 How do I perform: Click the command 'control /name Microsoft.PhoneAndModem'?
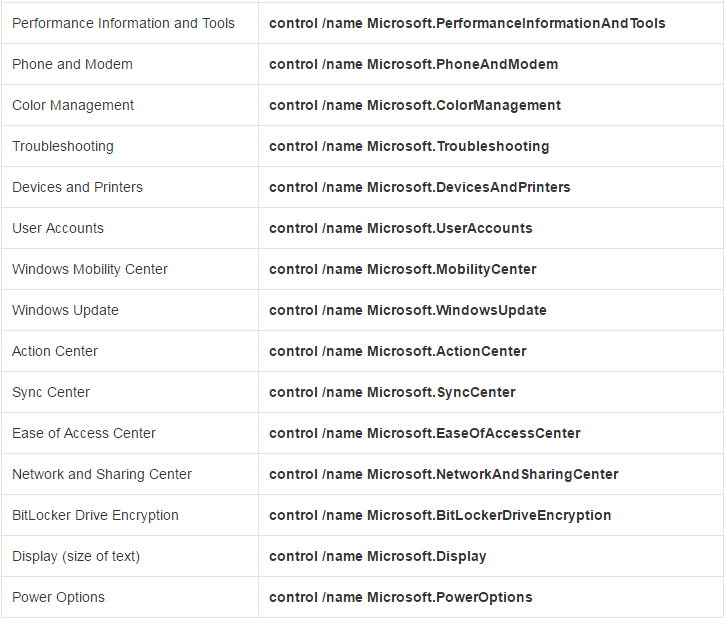point(413,64)
